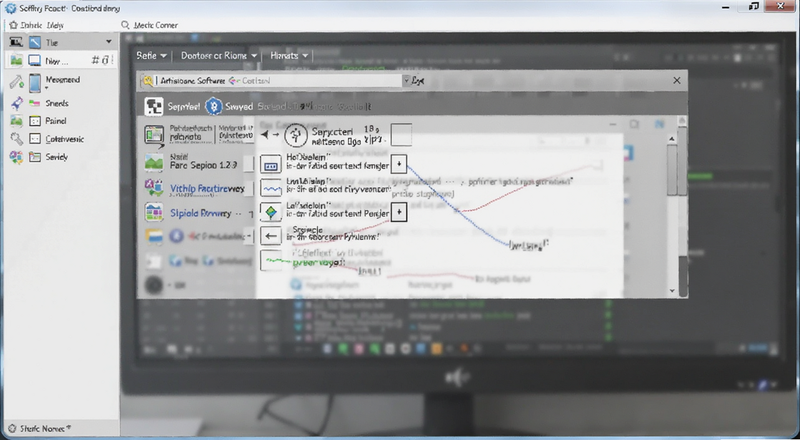This screenshot has width=800, height=440.
Task: Click inside the dialog address field
Action: (x=279, y=81)
